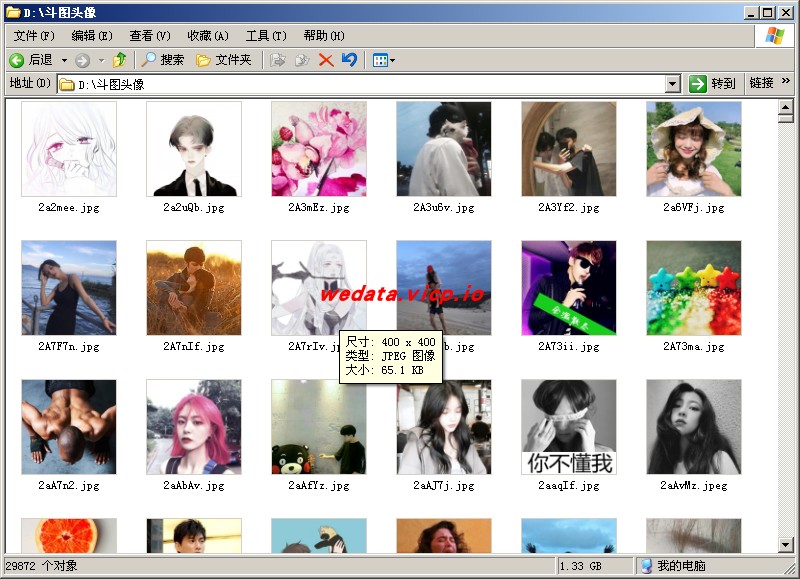Open the 编辑(E) menu
This screenshot has height=579, width=800.
92,36
